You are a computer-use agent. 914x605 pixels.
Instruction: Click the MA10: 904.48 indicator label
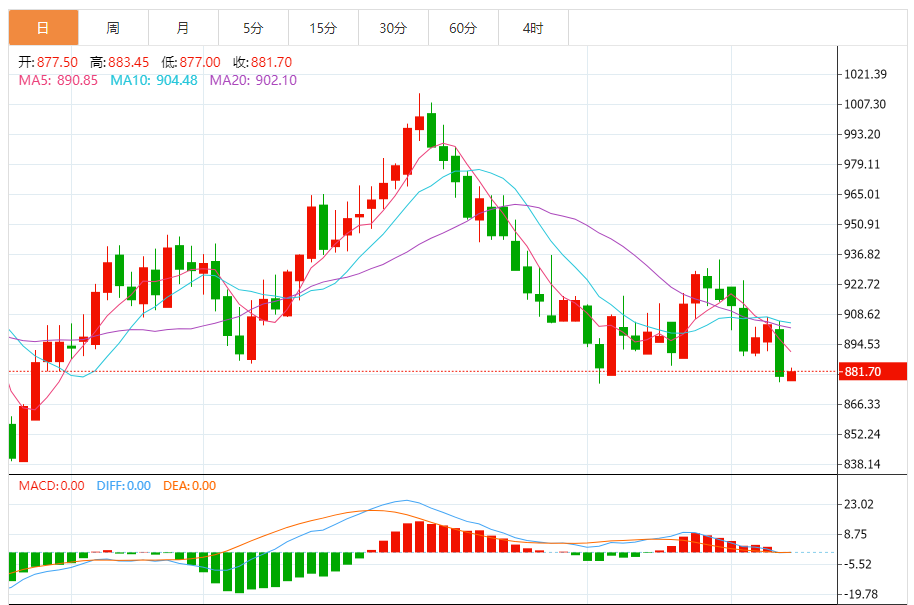point(154,80)
